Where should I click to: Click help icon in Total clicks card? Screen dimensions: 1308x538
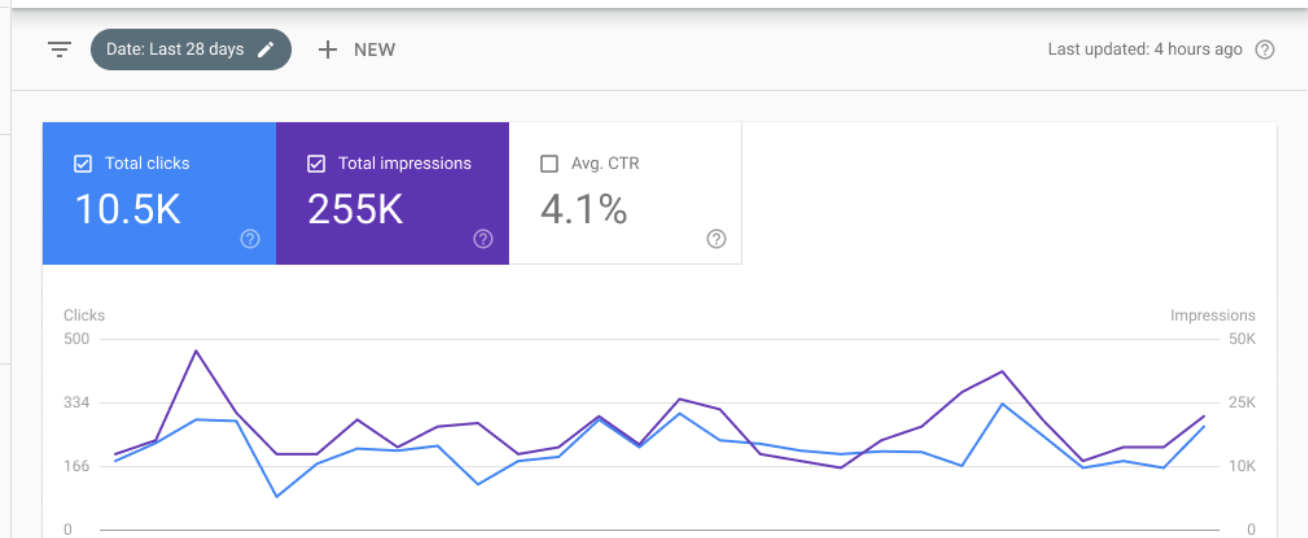[250, 239]
